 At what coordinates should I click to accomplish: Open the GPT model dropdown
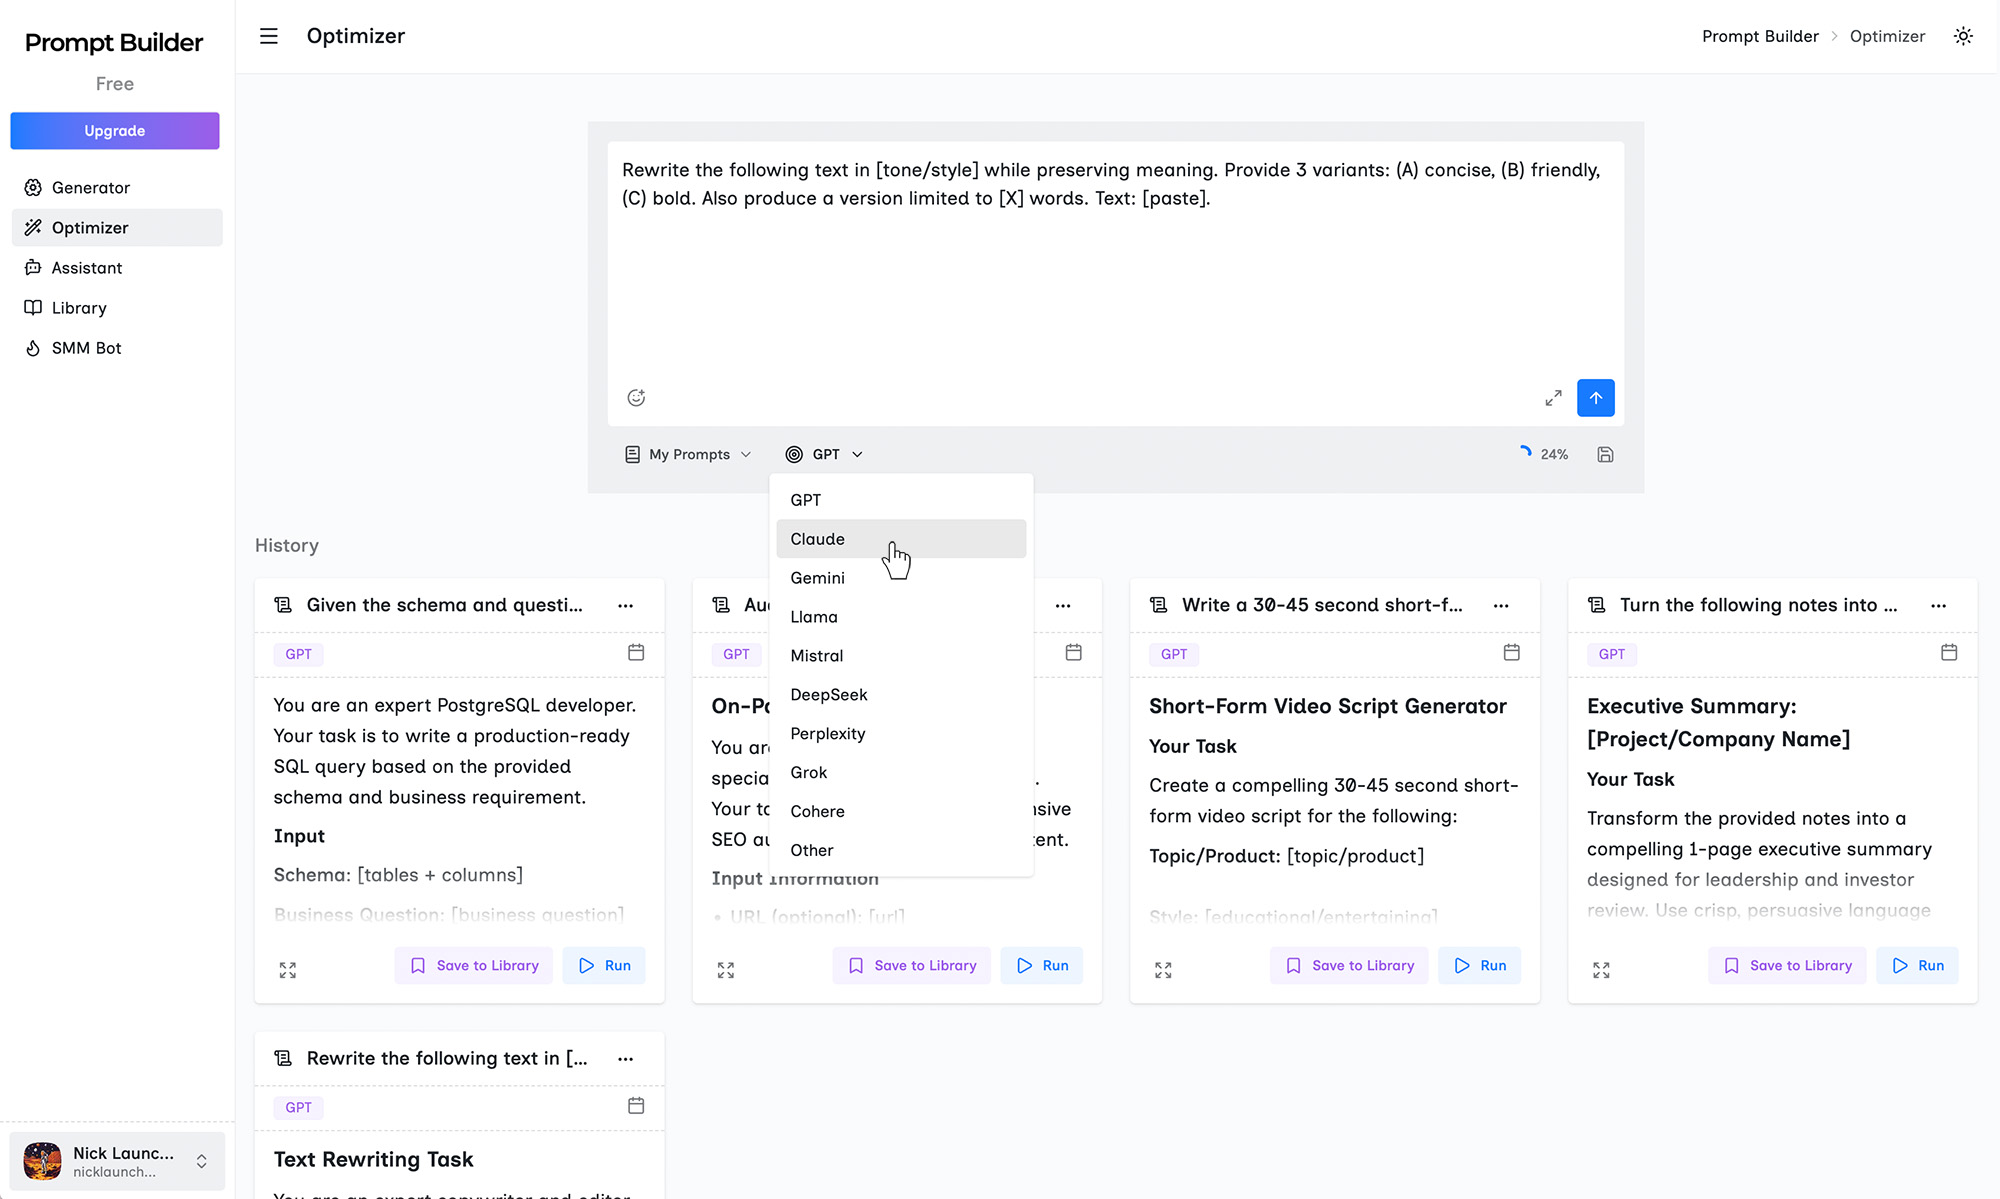824,454
